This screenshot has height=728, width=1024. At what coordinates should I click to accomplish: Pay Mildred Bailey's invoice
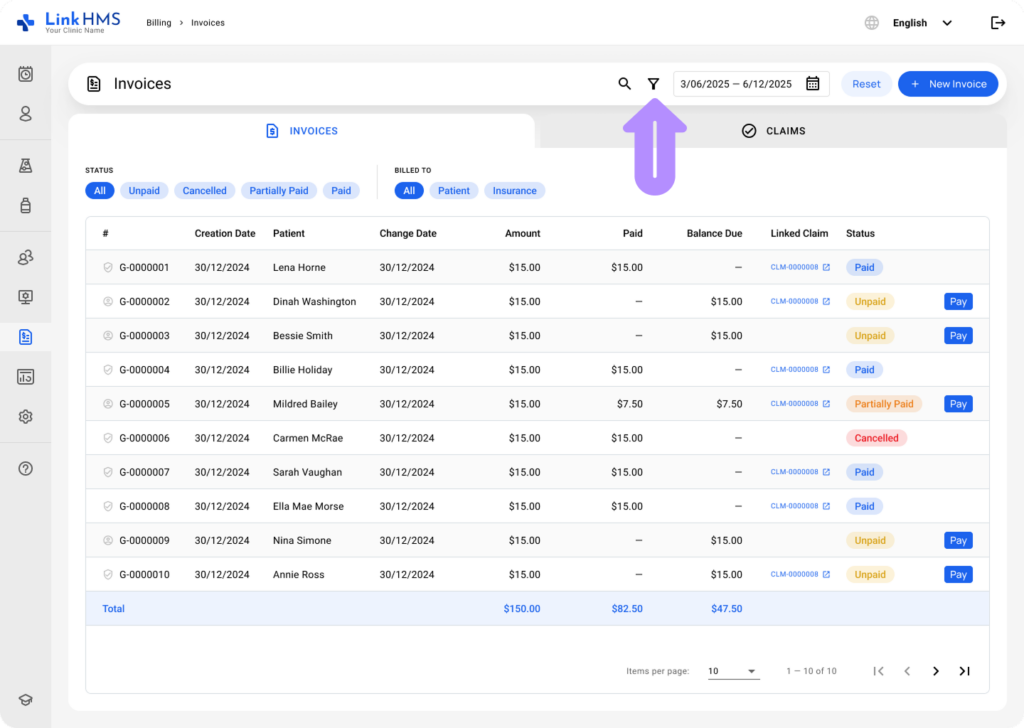(958, 404)
